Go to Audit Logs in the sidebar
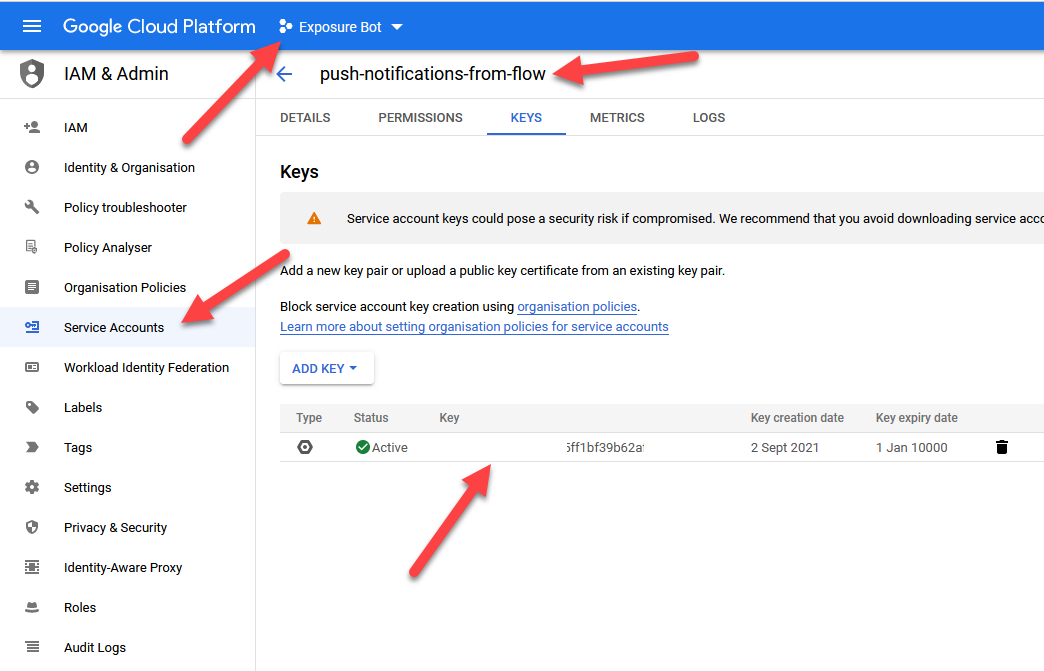This screenshot has height=671, width=1044. (95, 647)
